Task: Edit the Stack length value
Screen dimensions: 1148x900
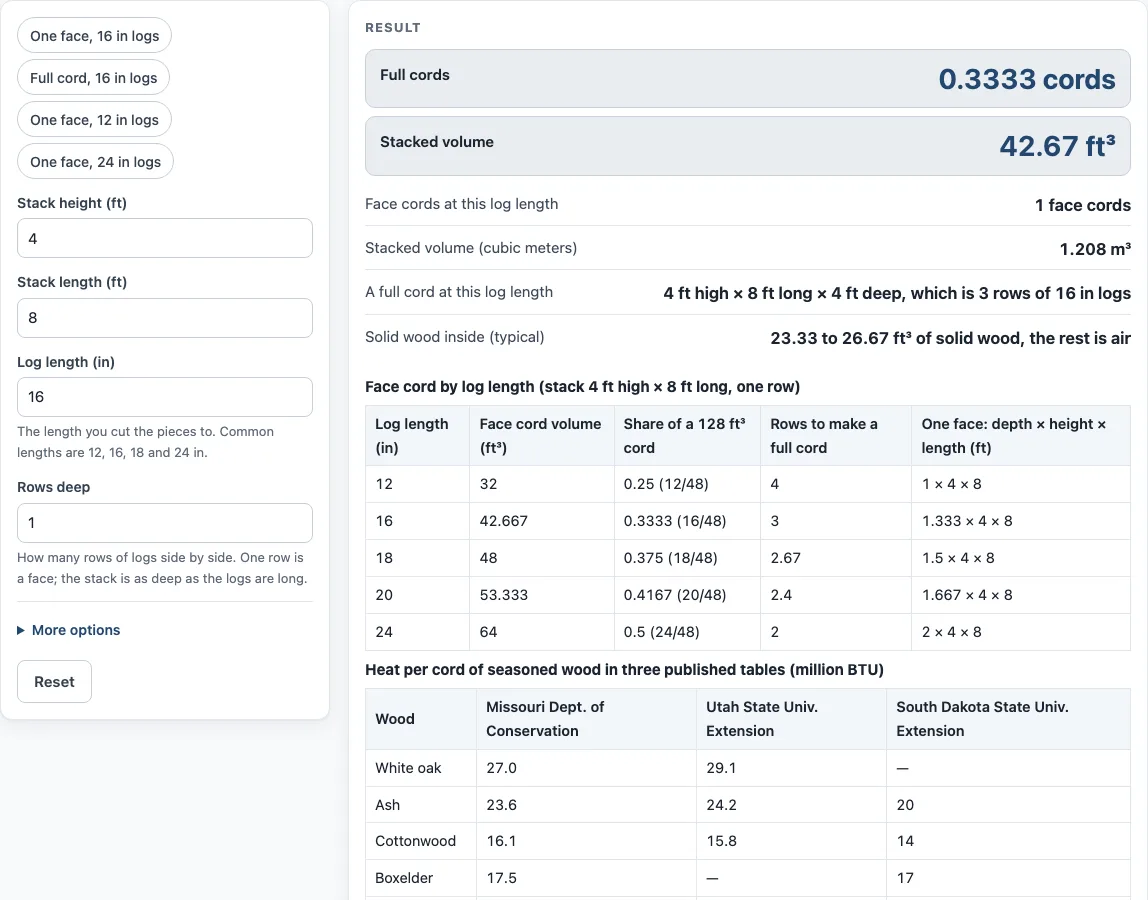Action: click(x=165, y=318)
